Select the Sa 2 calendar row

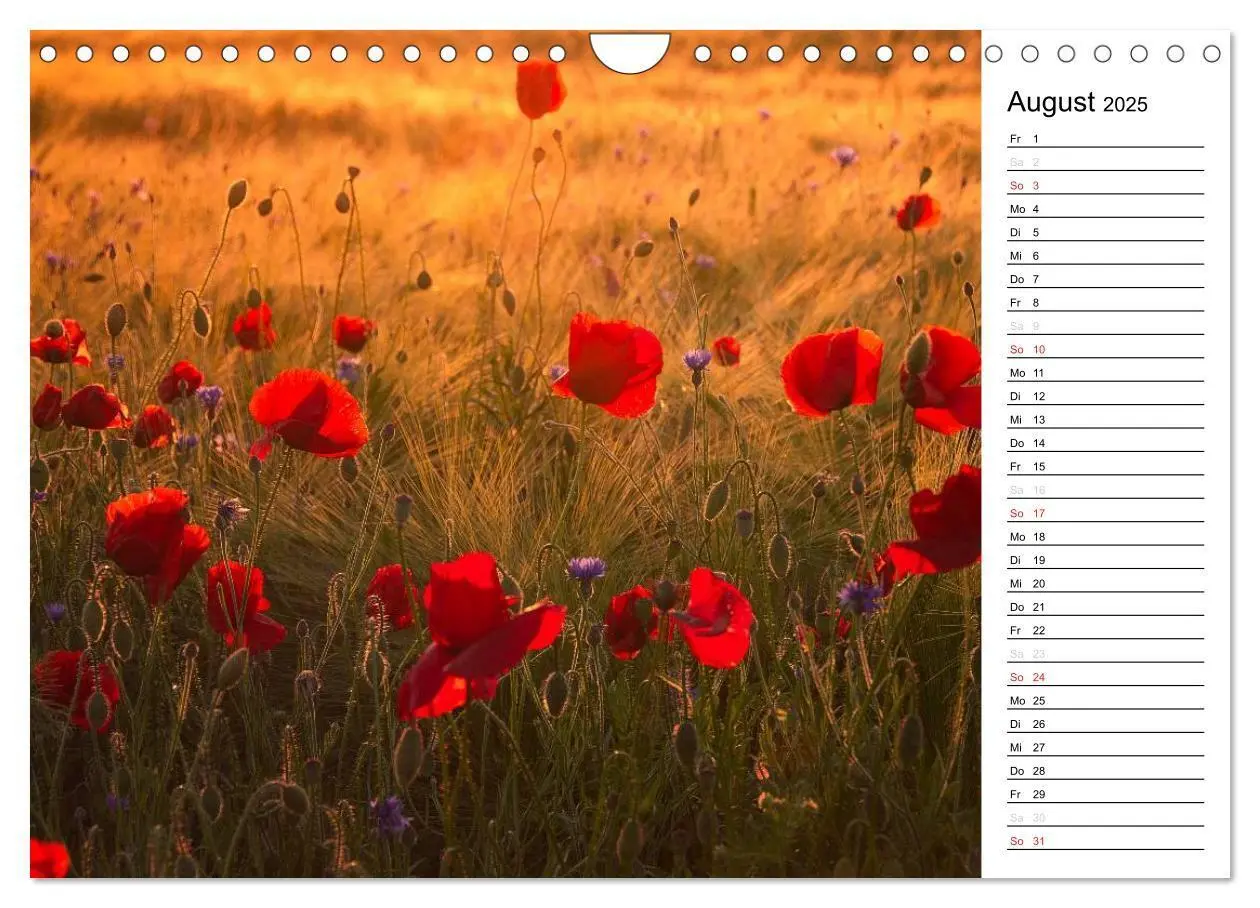coord(1105,160)
